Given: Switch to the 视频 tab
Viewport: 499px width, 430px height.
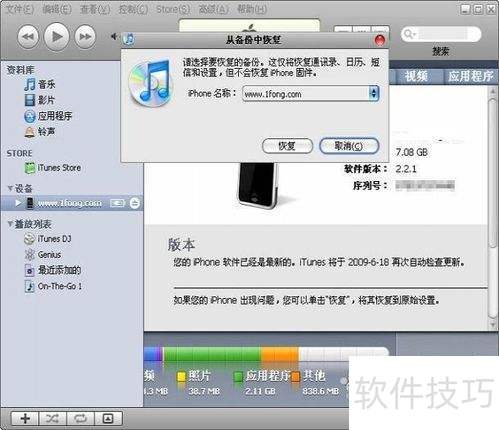Looking at the screenshot, I should point(416,77).
